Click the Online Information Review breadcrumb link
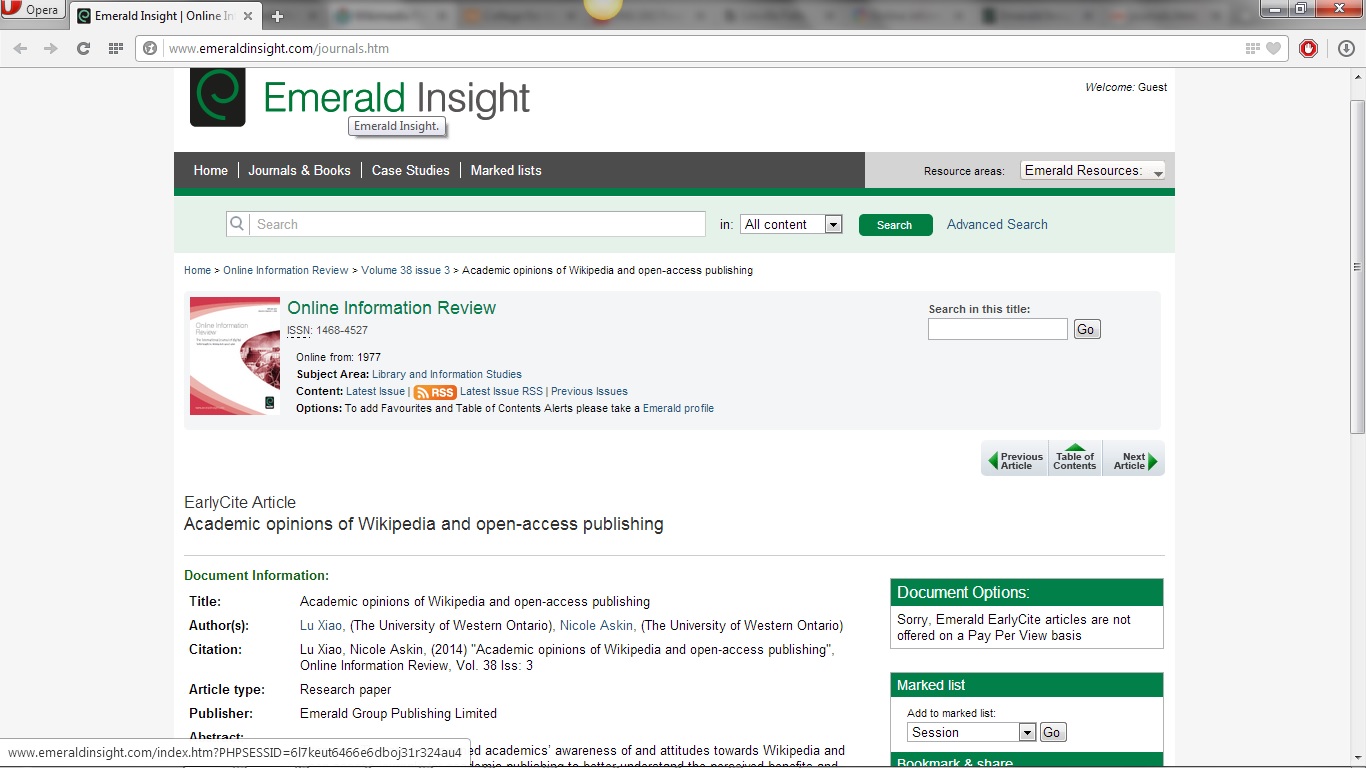Viewport: 1366px width, 768px height. (x=286, y=270)
